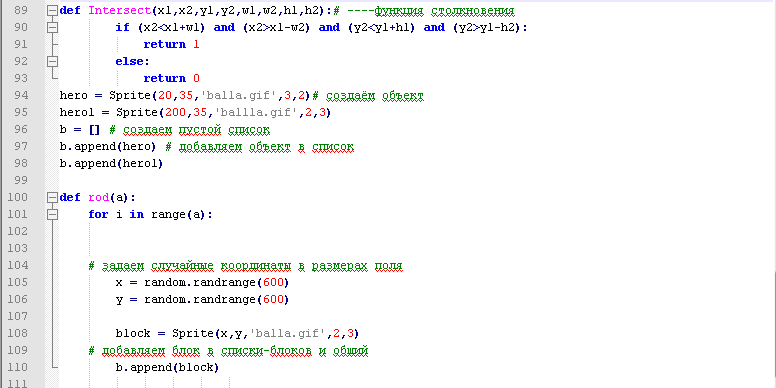This screenshot has height=388, width=776.
Task: Click the b.append(hero1) line
Action: (111, 163)
